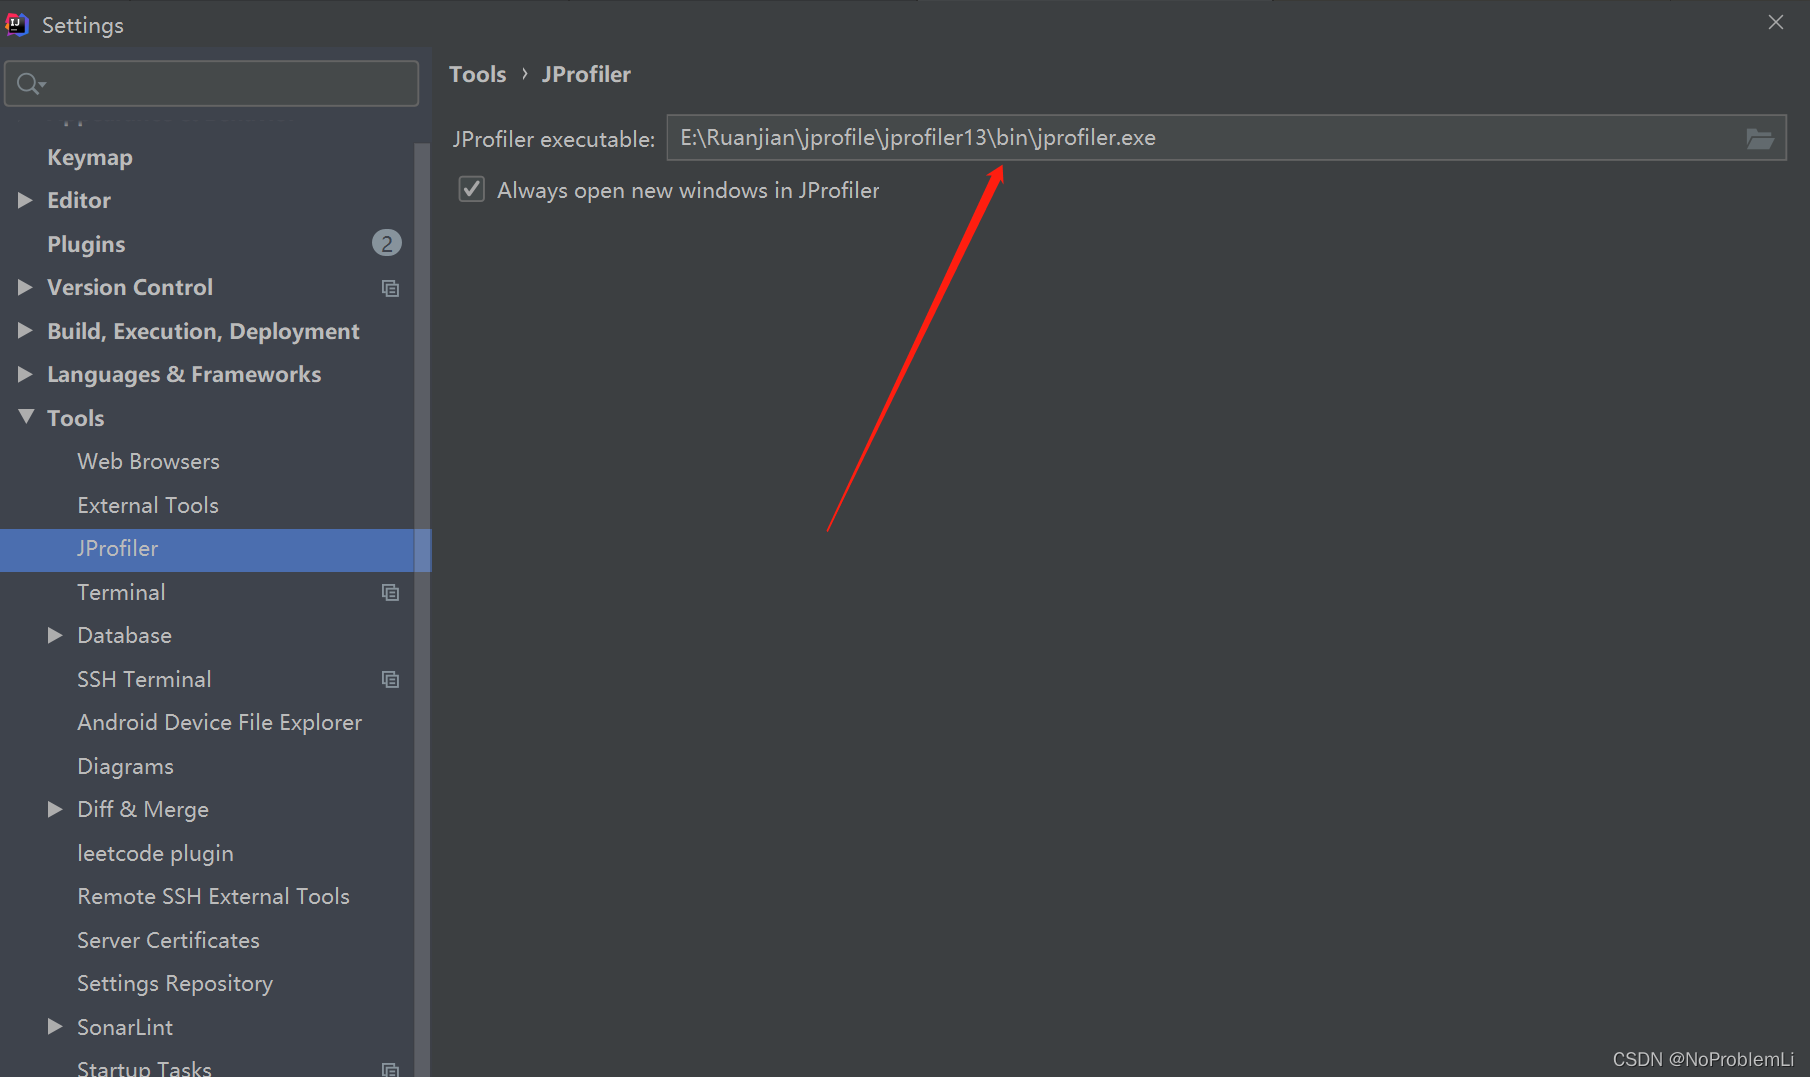The image size is (1810, 1077).
Task: Click the browse folder icon for JProfiler executable
Action: point(1759,139)
